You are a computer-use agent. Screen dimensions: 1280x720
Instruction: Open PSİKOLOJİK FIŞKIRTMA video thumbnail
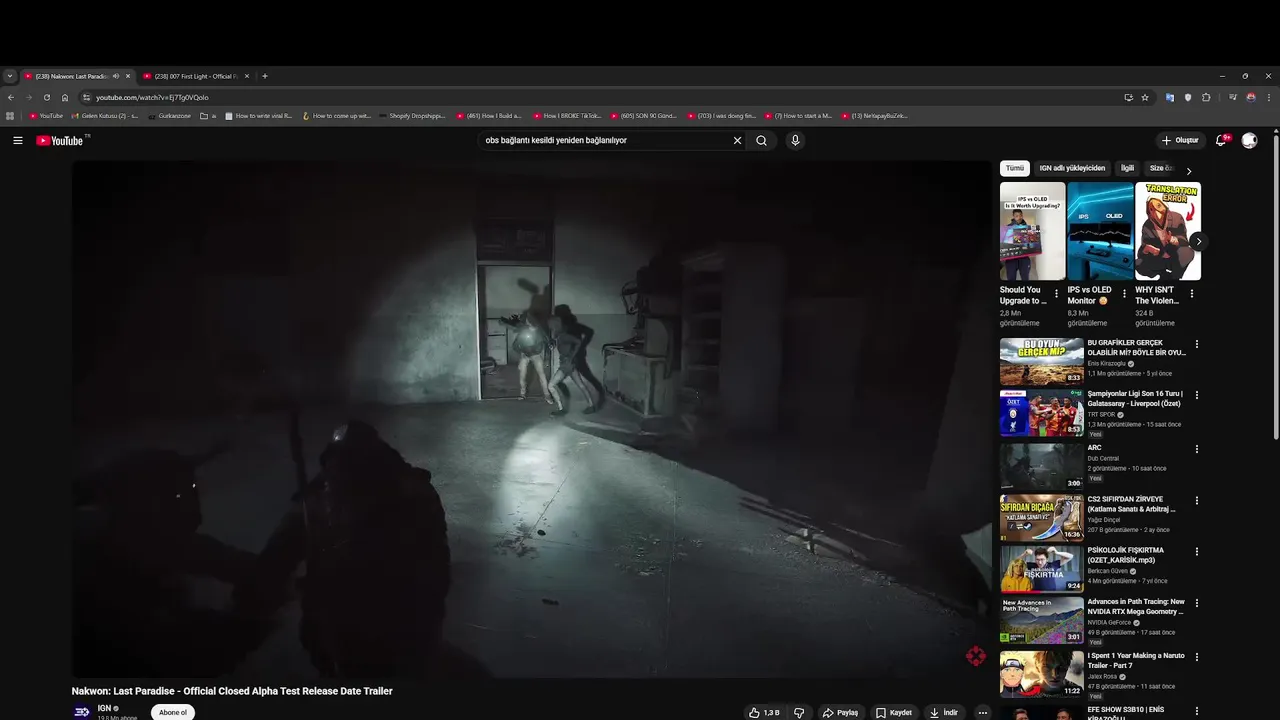(1041, 569)
